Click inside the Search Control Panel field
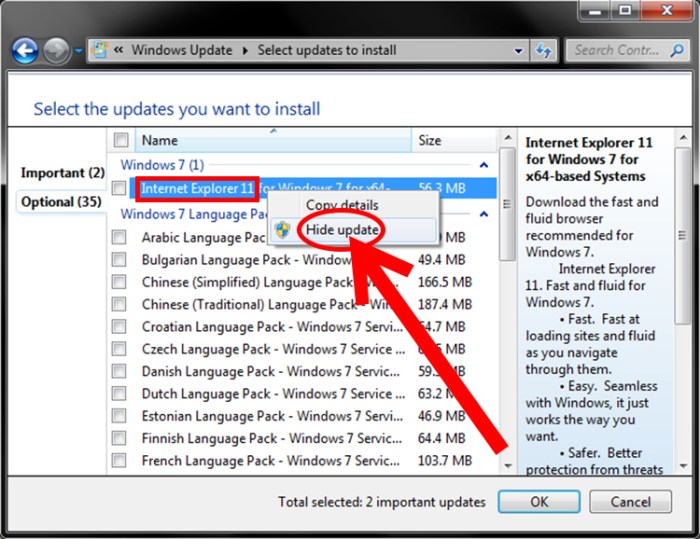The height and width of the screenshot is (539, 700). point(615,50)
